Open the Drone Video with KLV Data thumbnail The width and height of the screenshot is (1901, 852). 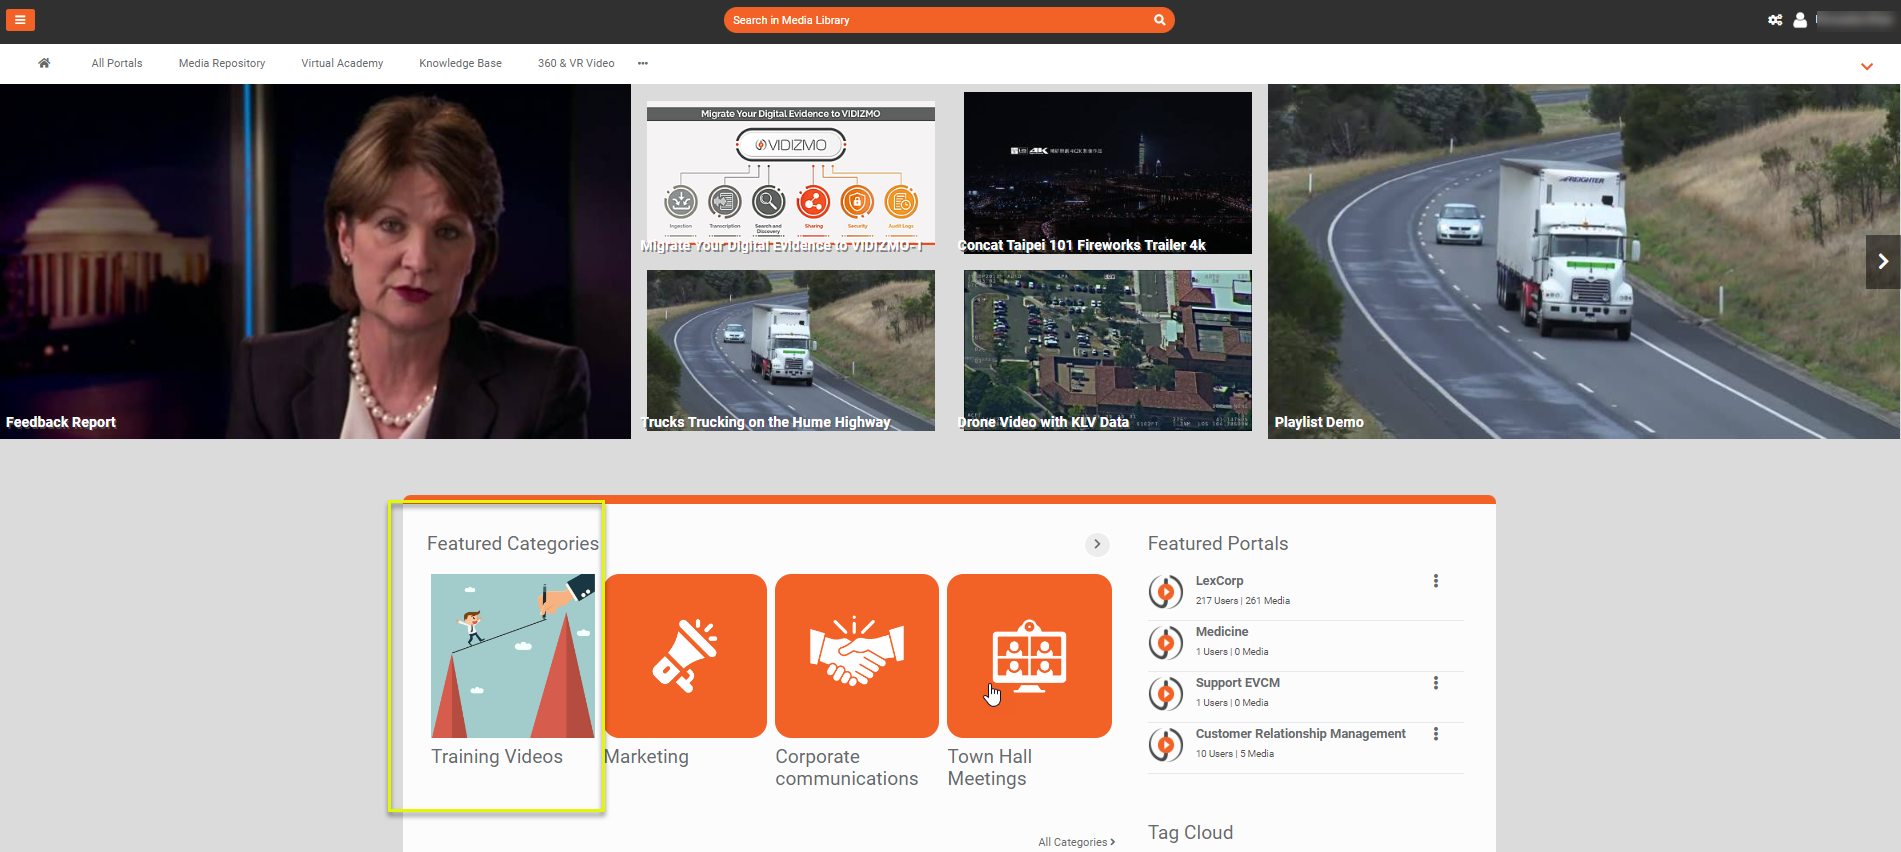(1107, 350)
